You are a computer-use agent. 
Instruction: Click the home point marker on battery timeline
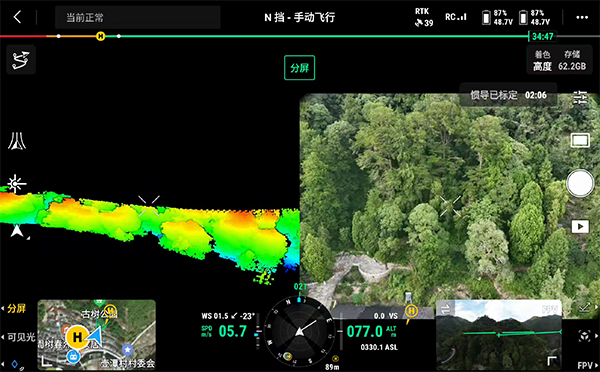pos(100,36)
